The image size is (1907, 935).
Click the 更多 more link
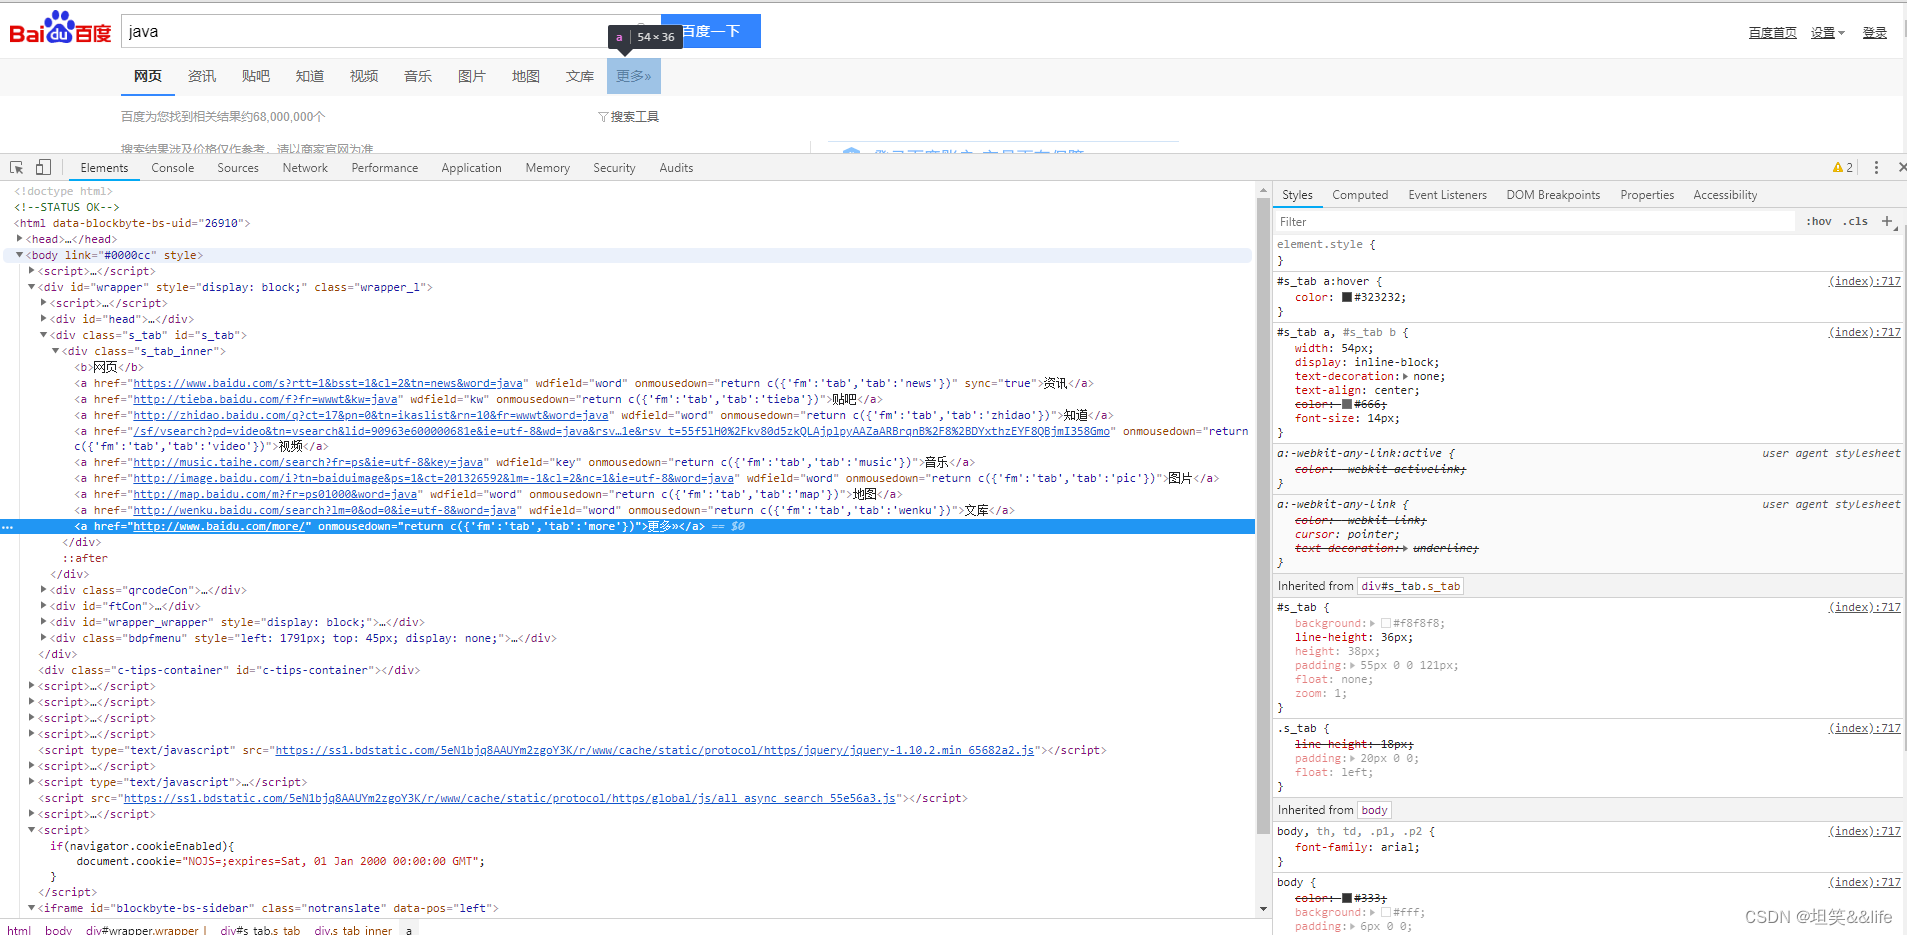coord(634,76)
